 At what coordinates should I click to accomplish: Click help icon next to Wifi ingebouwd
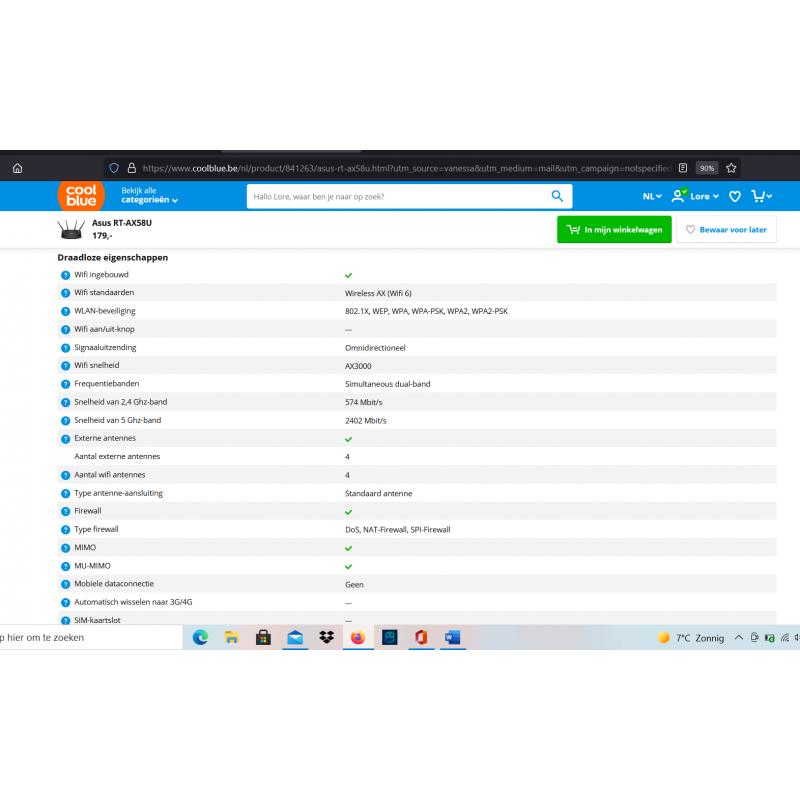(x=65, y=276)
